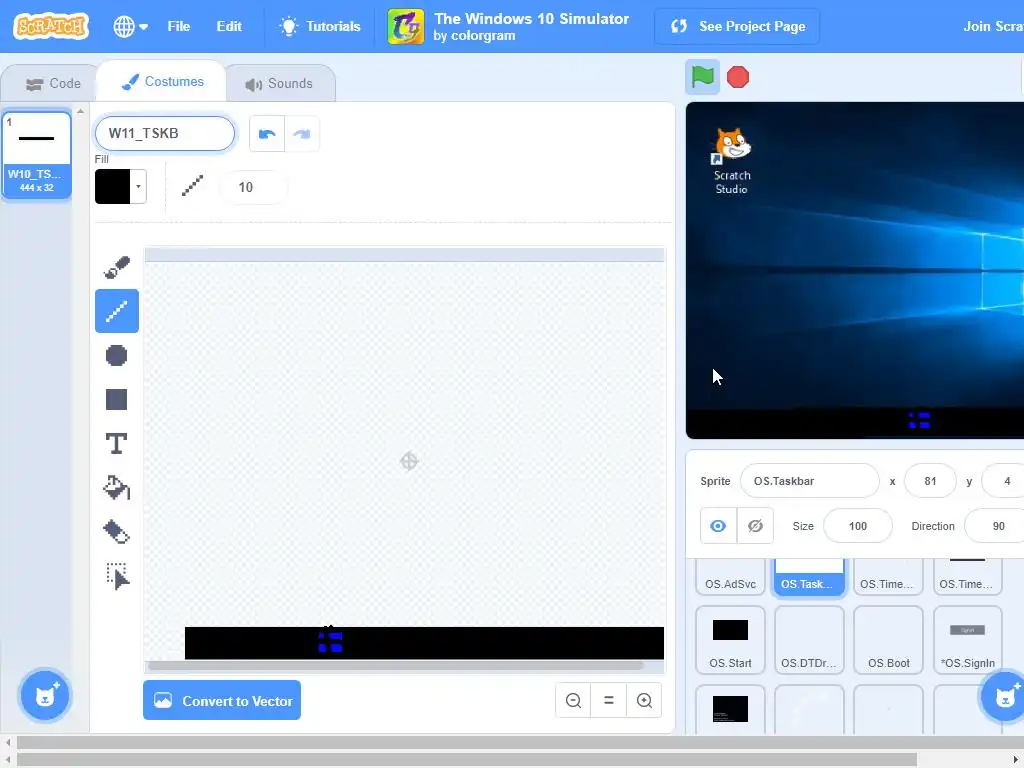Viewport: 1024px width, 768px height.
Task: Select the Text tool
Action: click(x=117, y=443)
